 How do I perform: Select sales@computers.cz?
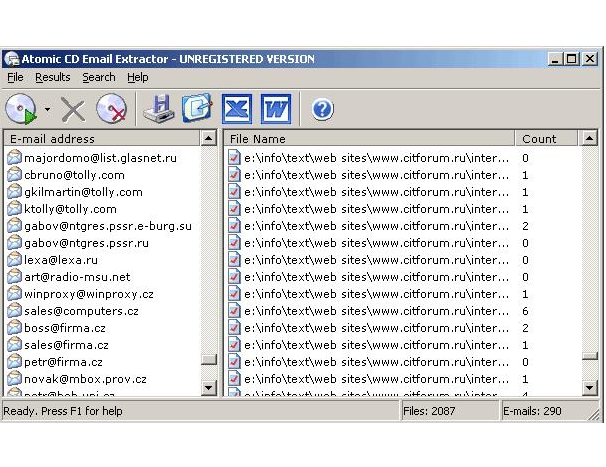[x=81, y=311]
